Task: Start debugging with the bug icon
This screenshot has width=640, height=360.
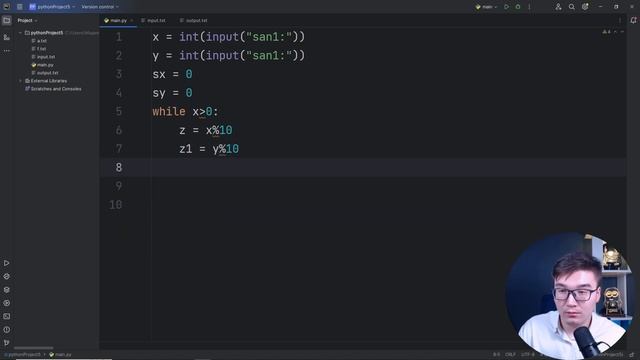Action: pyautogui.click(x=518, y=7)
